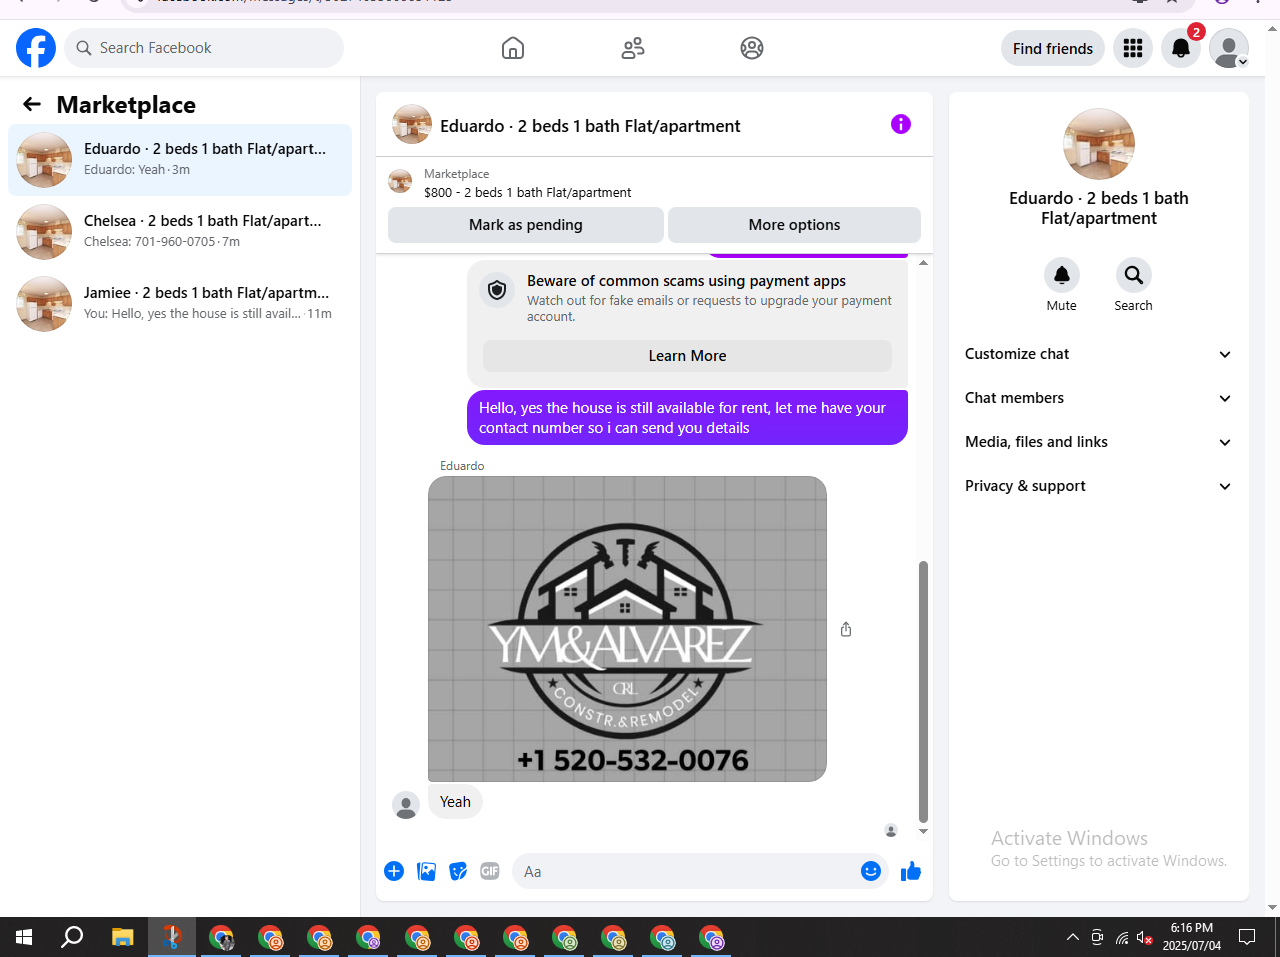Click the More options button
Image resolution: width=1280 pixels, height=957 pixels.
[x=794, y=225]
